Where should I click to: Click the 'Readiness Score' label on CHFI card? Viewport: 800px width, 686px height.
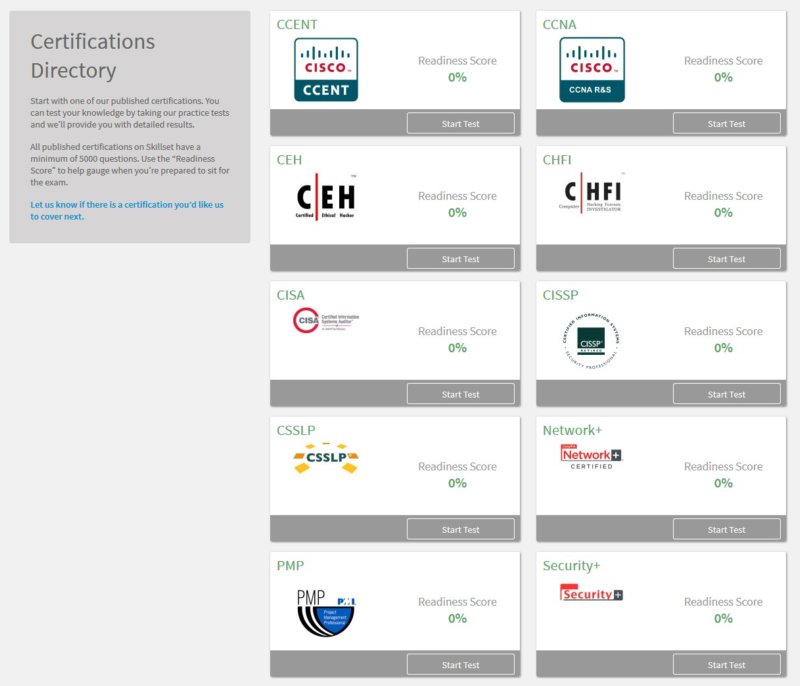pyautogui.click(x=723, y=196)
